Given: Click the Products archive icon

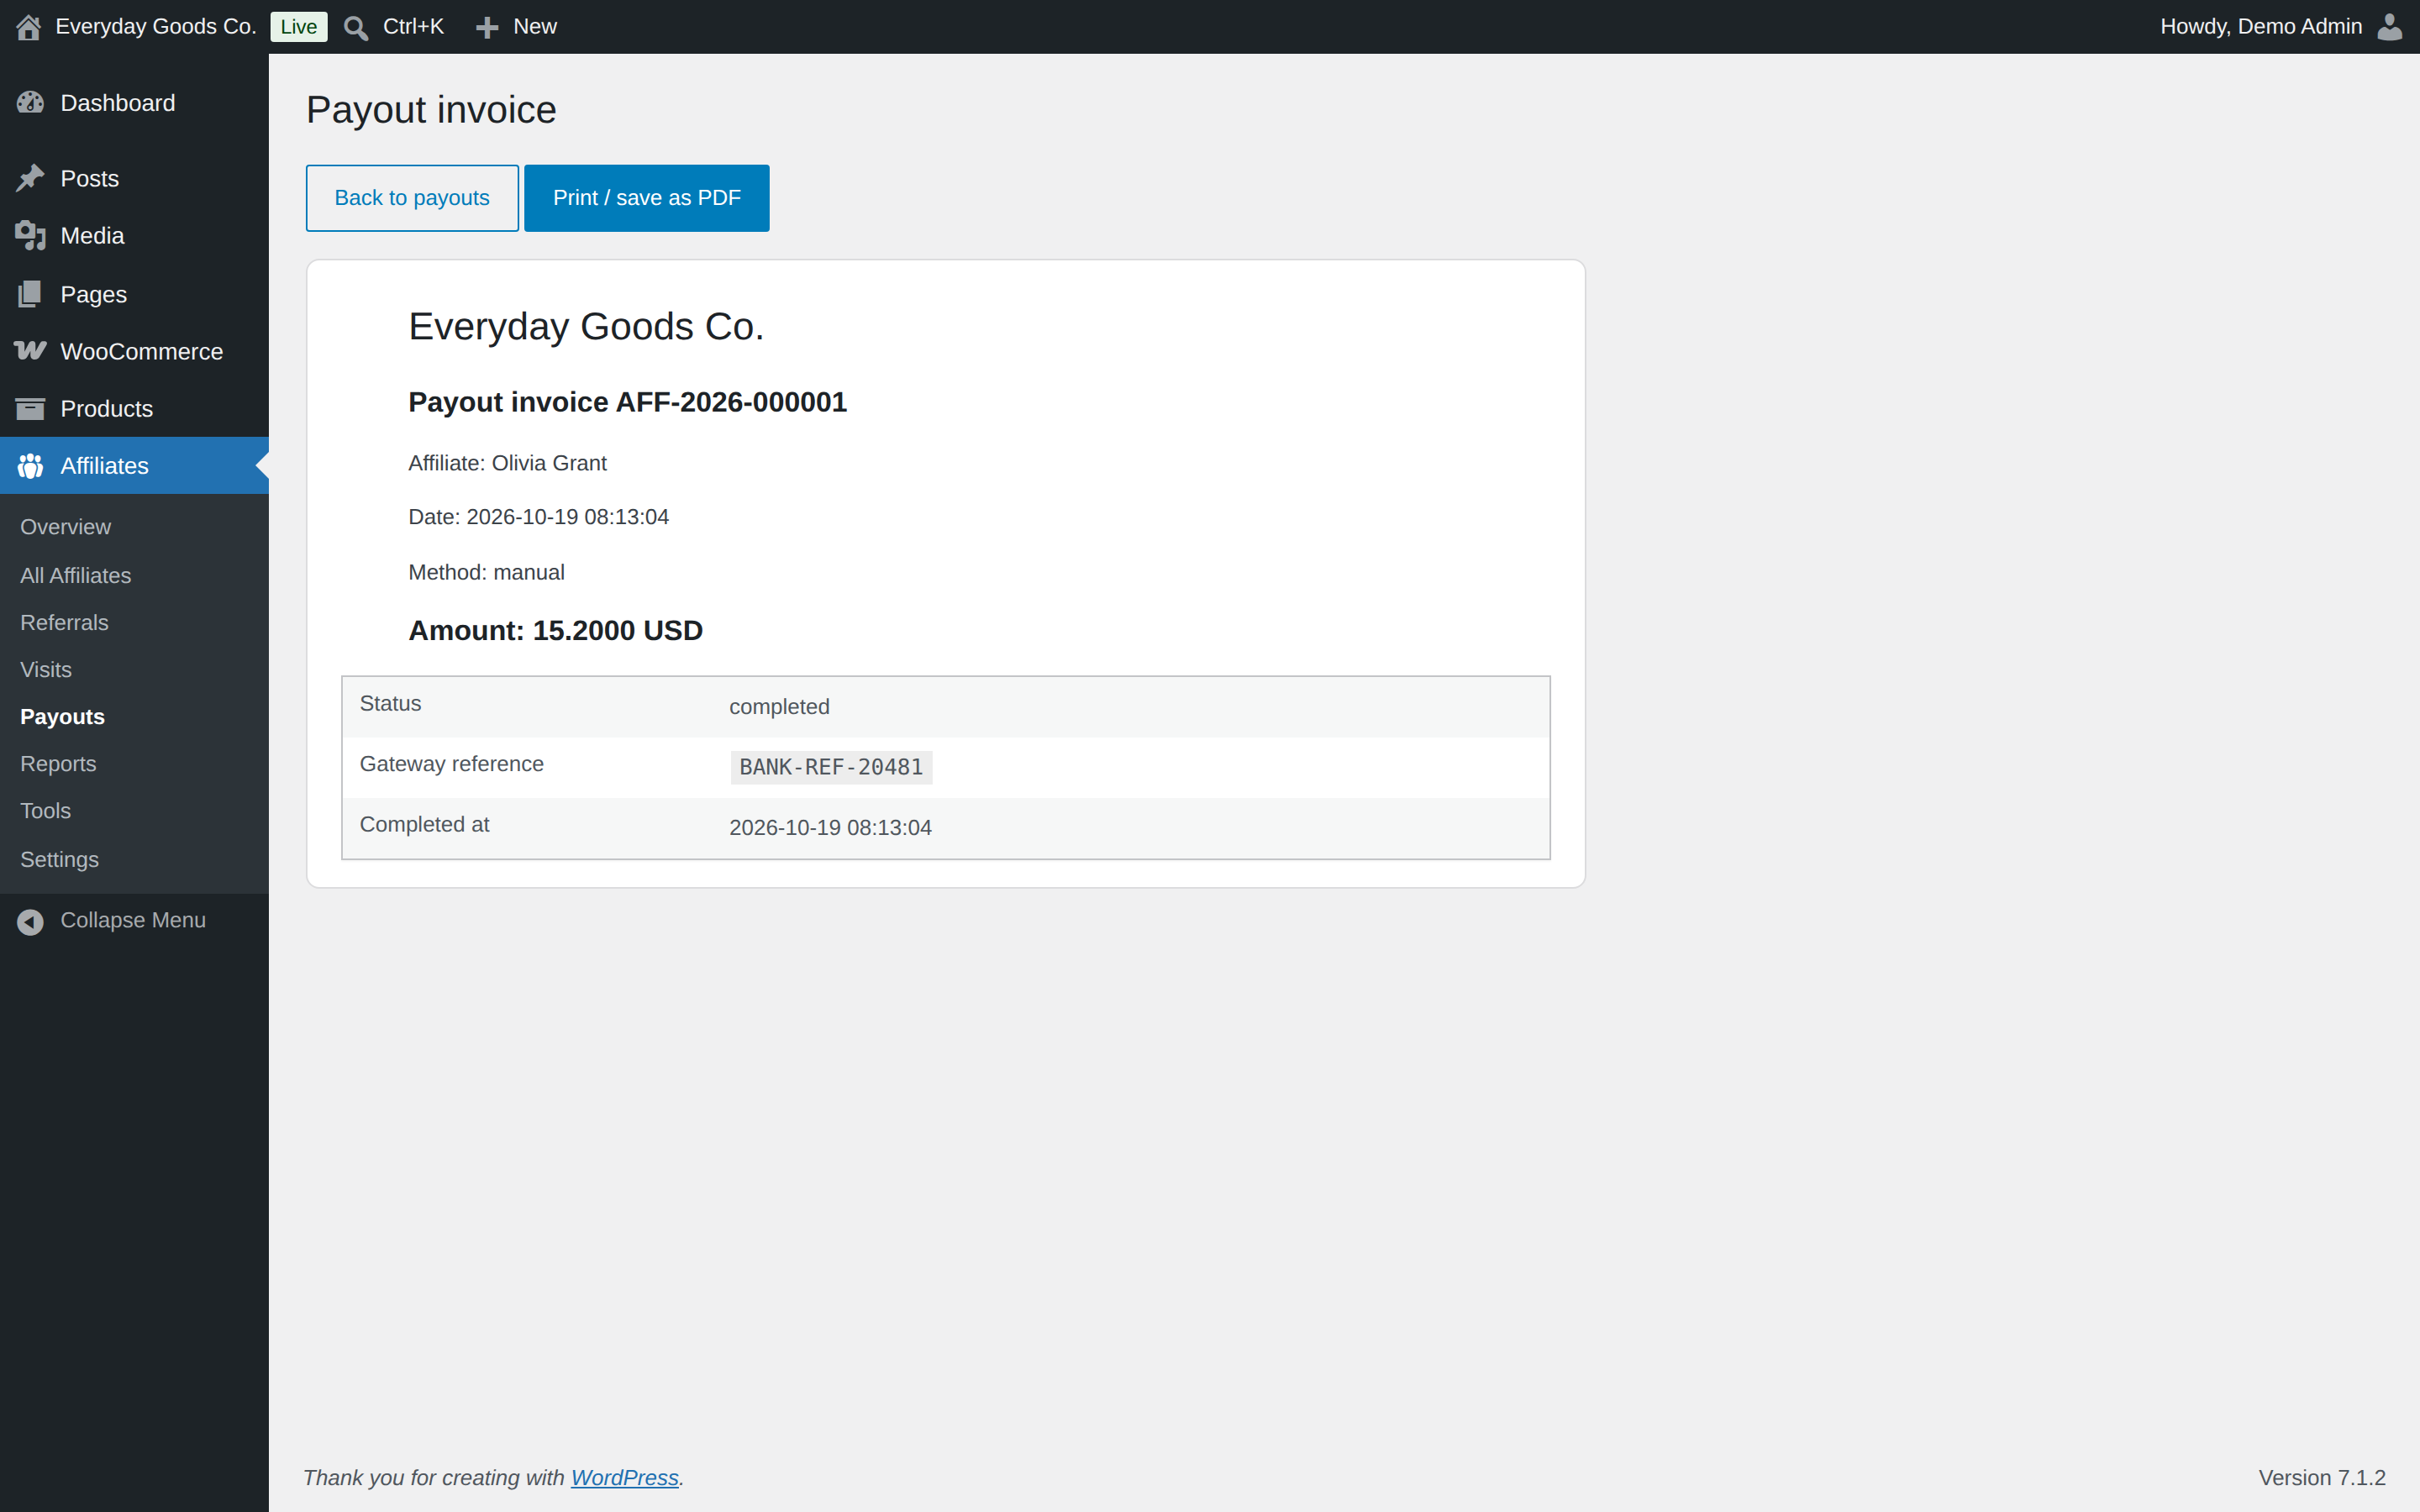Looking at the screenshot, I should (30, 408).
